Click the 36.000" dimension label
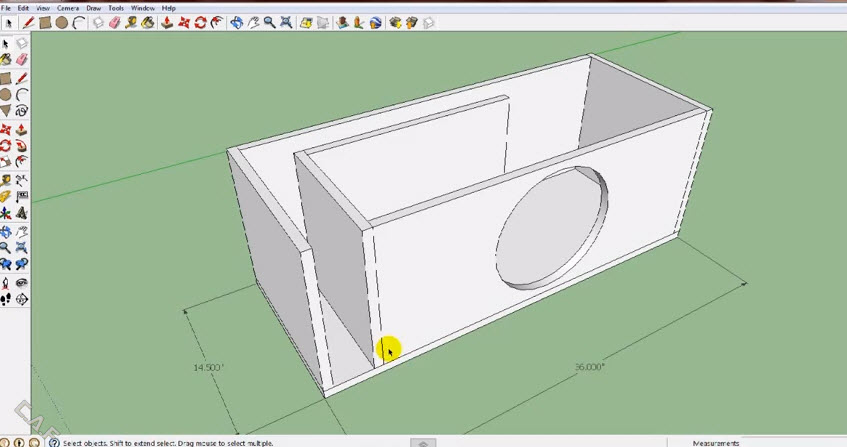847x447 pixels. pyautogui.click(x=589, y=367)
